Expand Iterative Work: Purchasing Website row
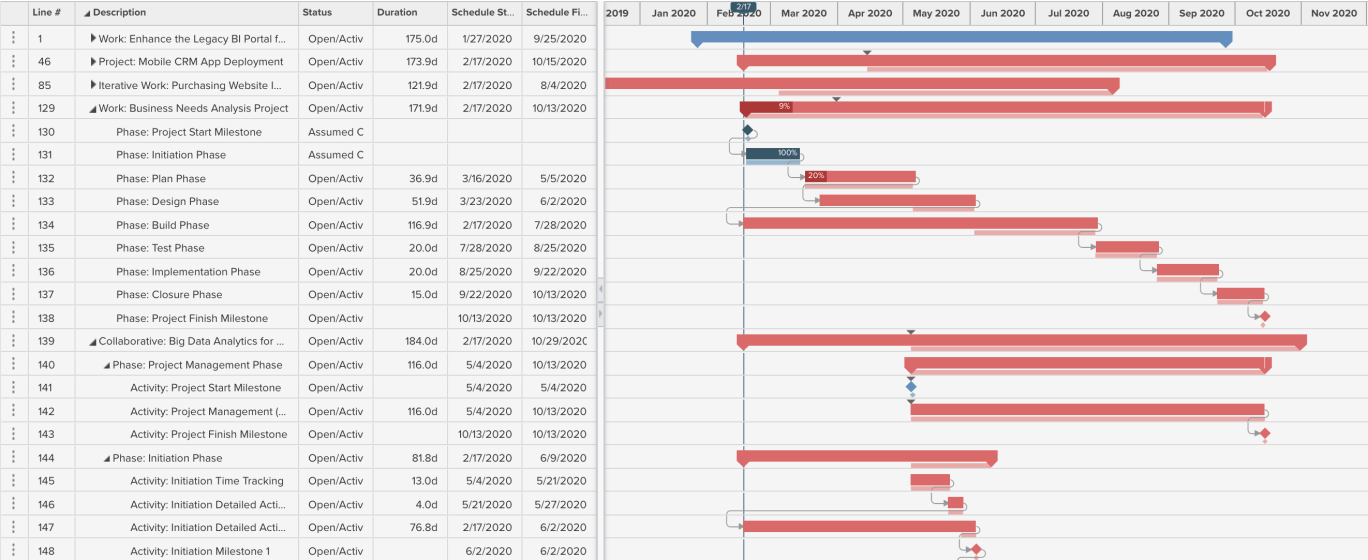 click(x=93, y=85)
